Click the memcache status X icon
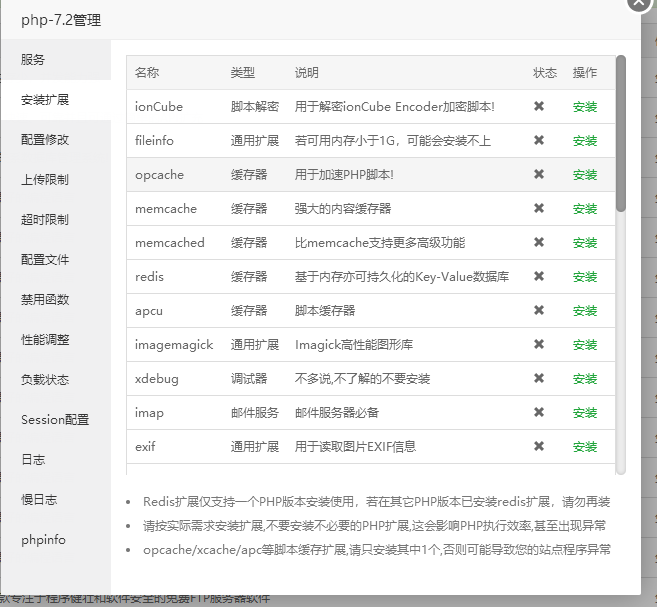 click(539, 208)
